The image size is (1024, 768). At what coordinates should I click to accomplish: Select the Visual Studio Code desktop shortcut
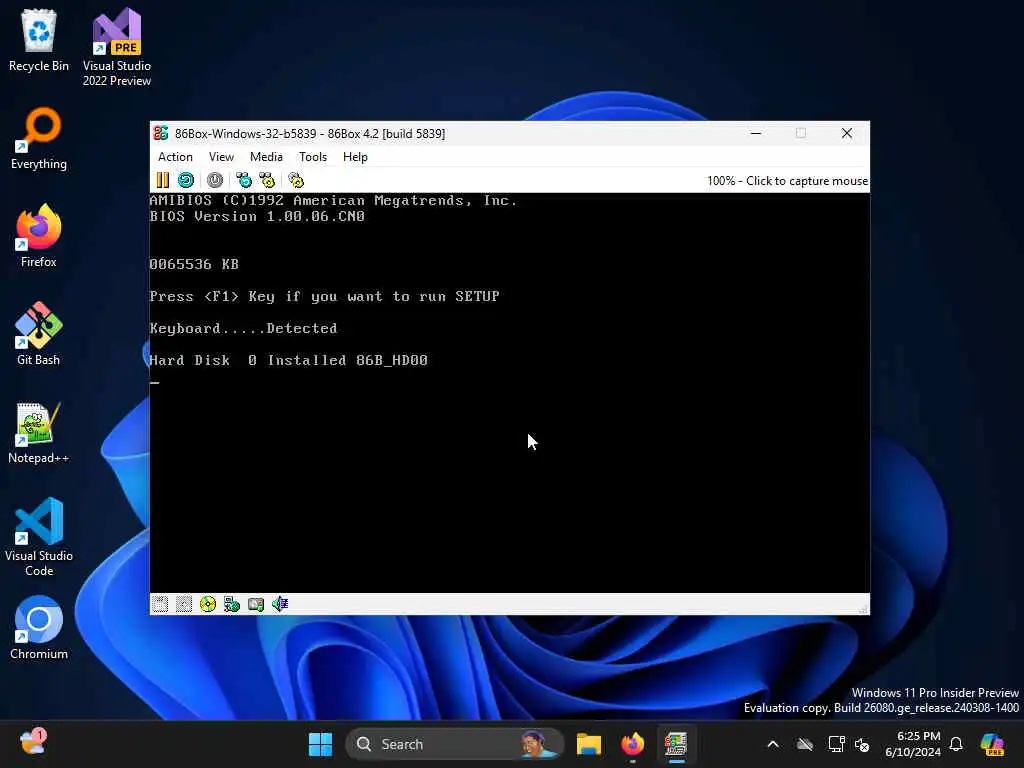39,537
